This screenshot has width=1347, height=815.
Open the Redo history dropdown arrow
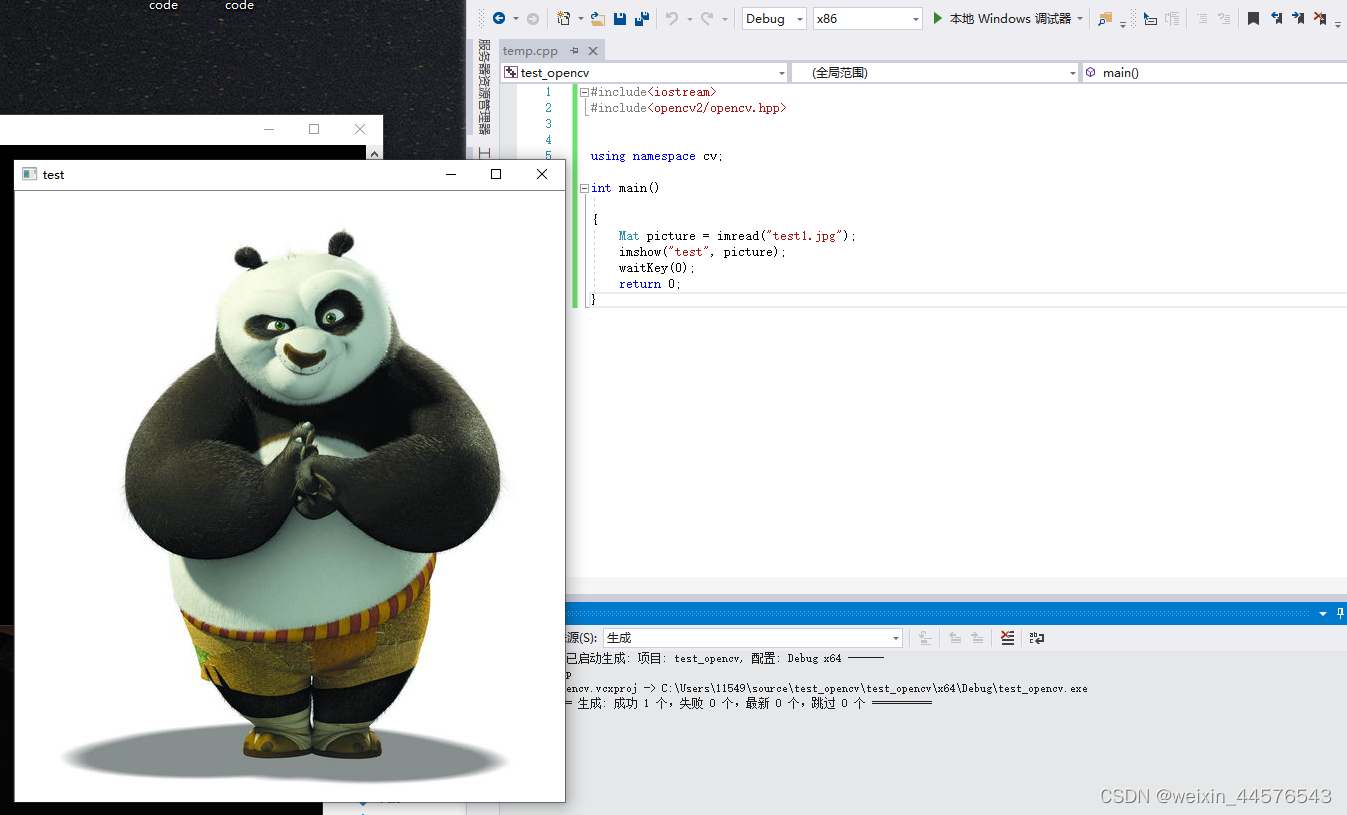725,19
